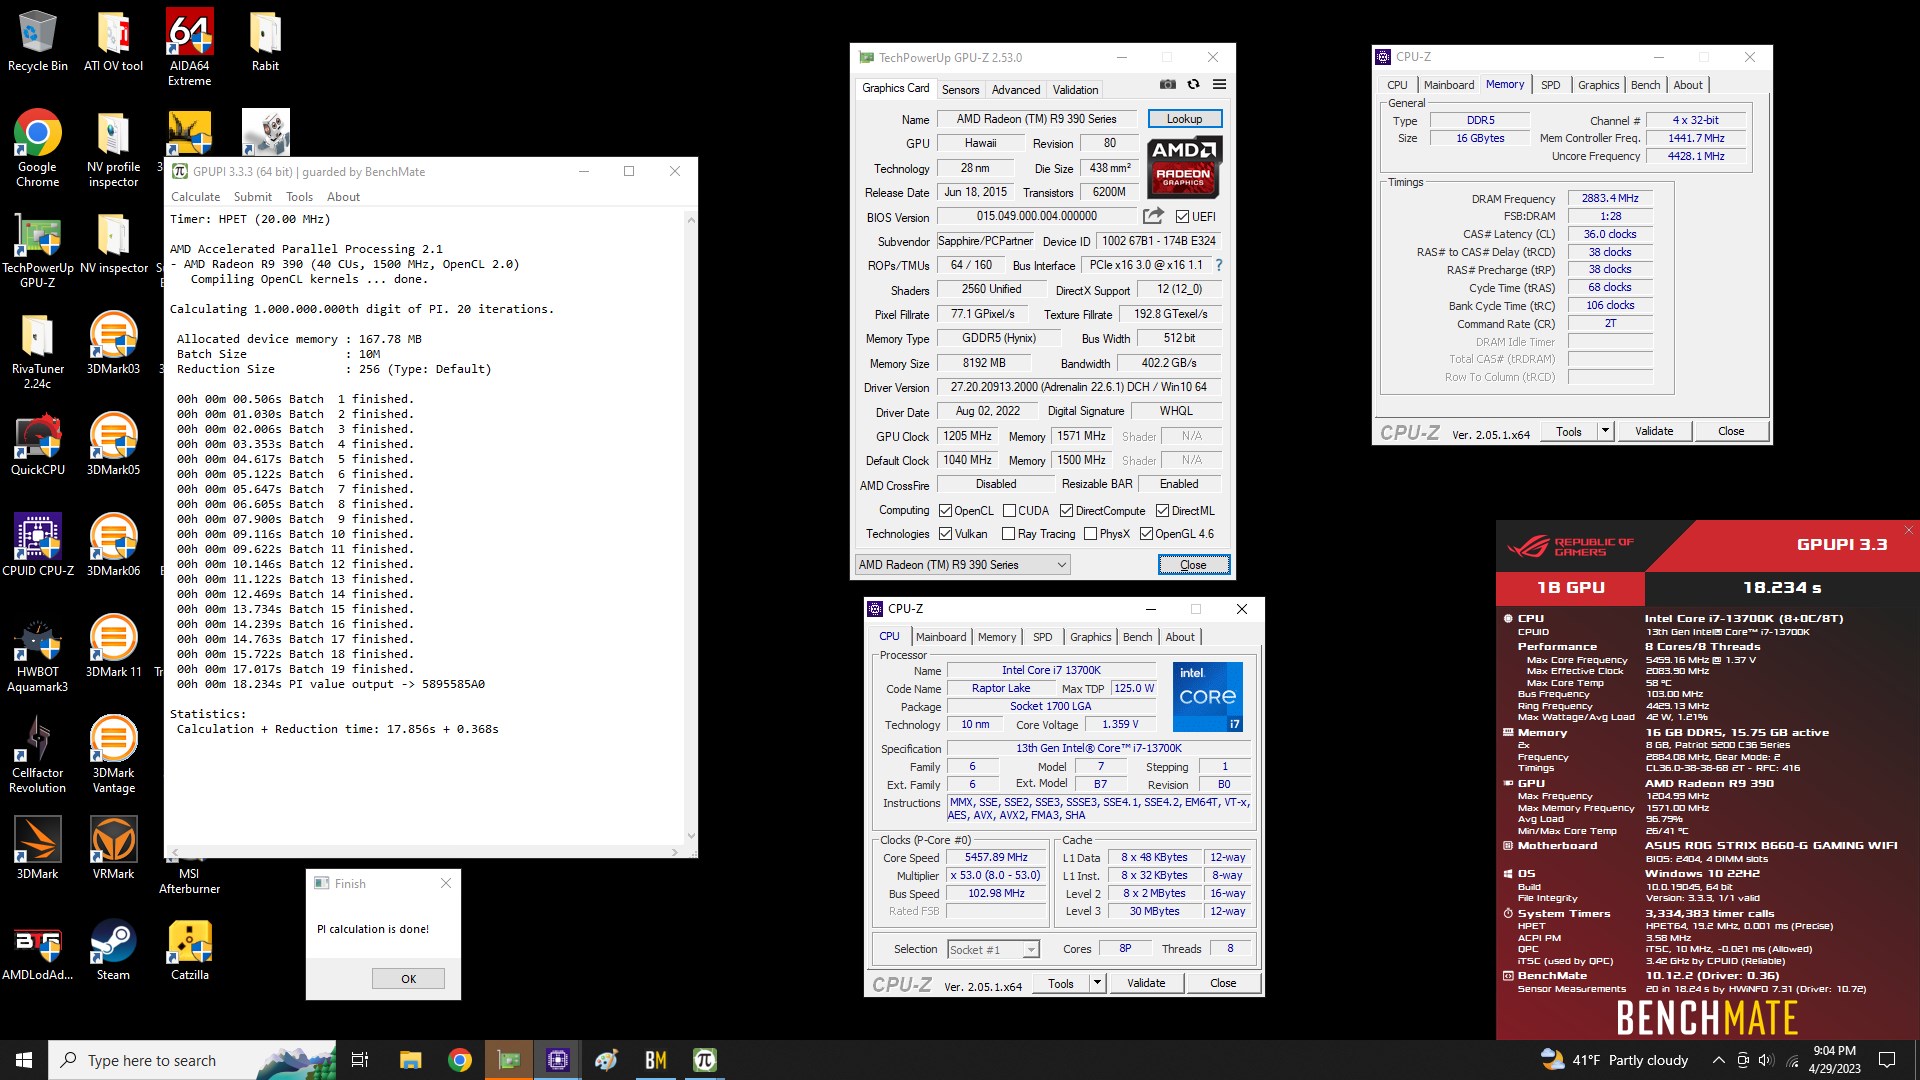The image size is (1920, 1080).
Task: Launch Catzilla desktop shortcut
Action: coord(189,950)
